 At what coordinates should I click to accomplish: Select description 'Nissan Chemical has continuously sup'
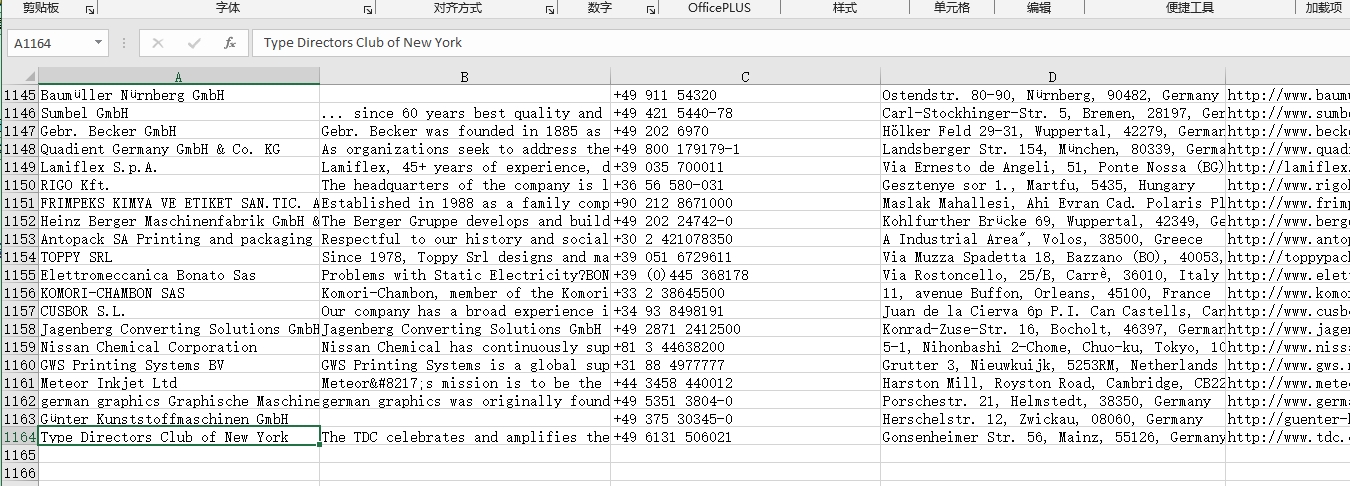(465, 347)
